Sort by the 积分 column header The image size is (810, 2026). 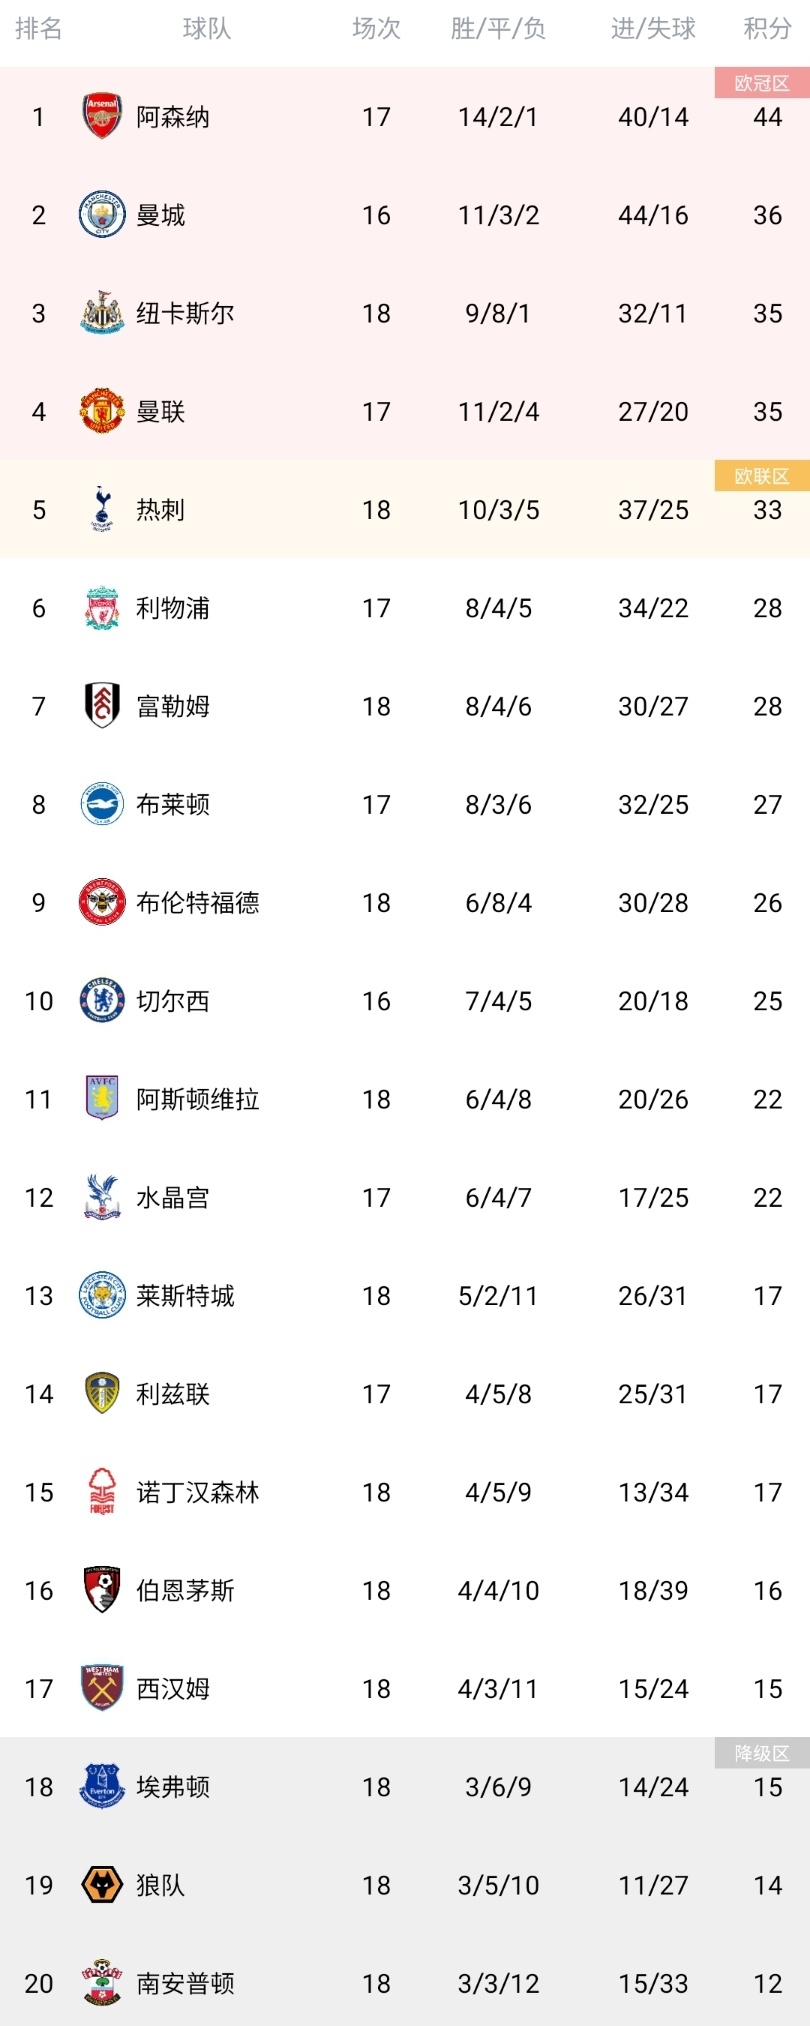coord(767,29)
